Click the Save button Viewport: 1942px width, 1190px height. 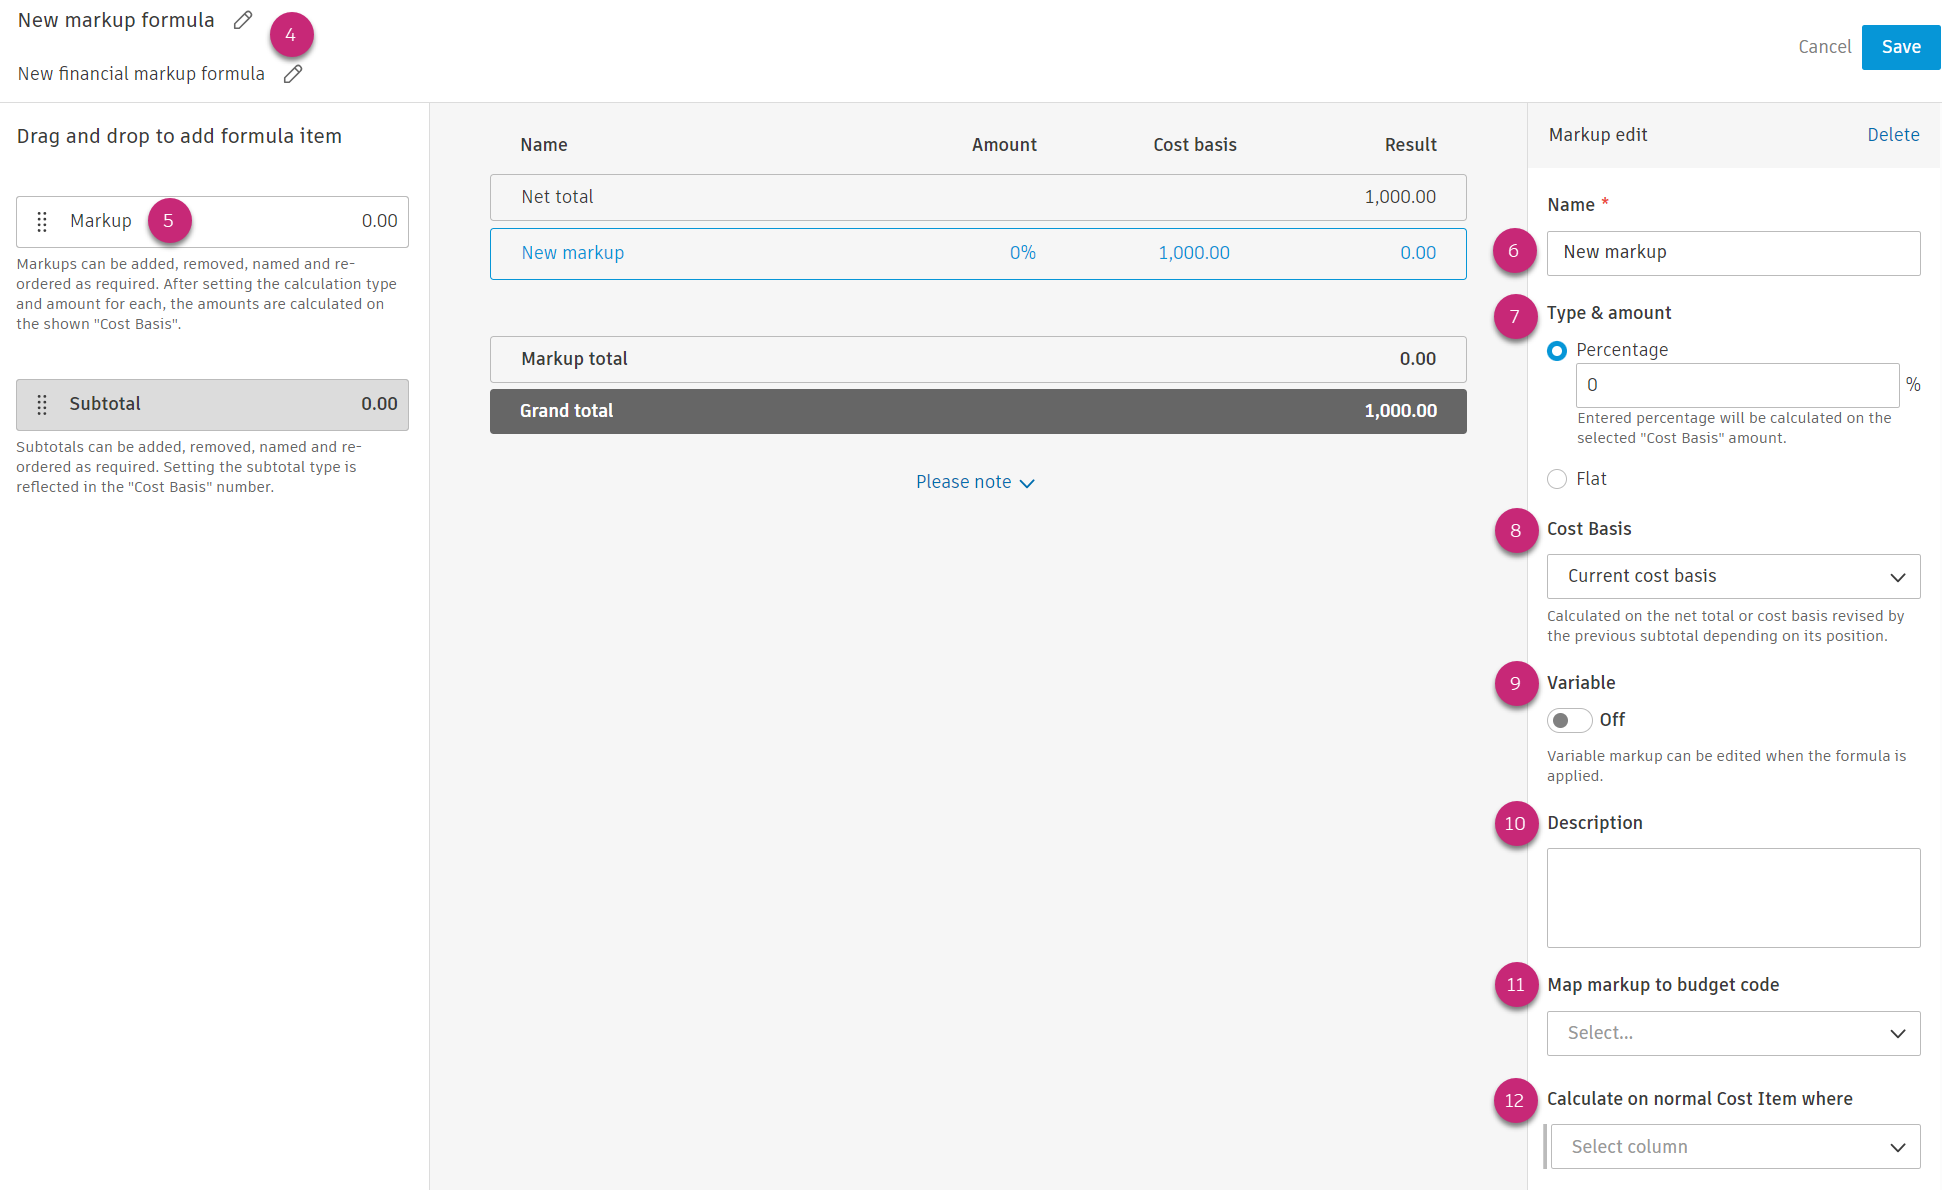click(x=1900, y=47)
